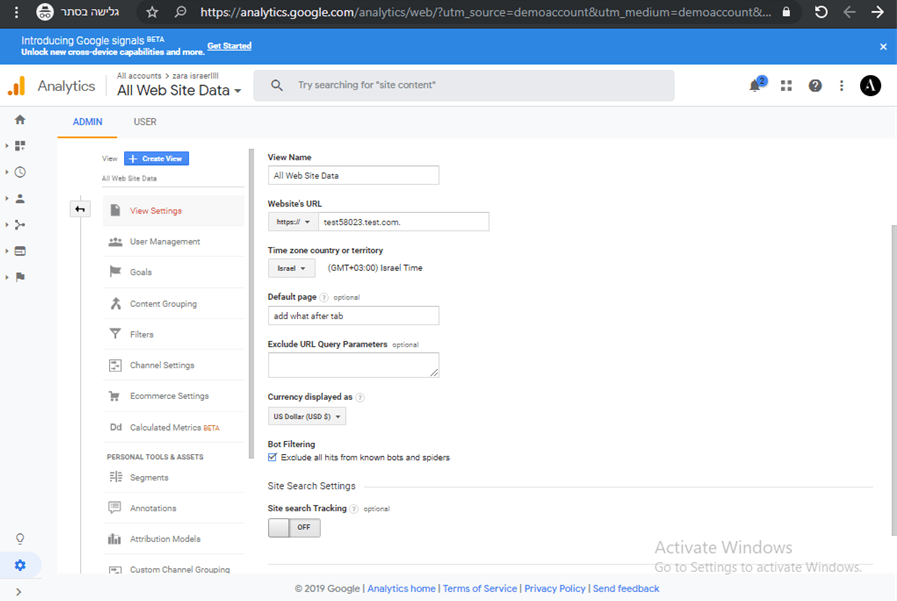This screenshot has height=601, width=897.
Task: Click the Discover lightbulb icon
Action: pos(20,539)
